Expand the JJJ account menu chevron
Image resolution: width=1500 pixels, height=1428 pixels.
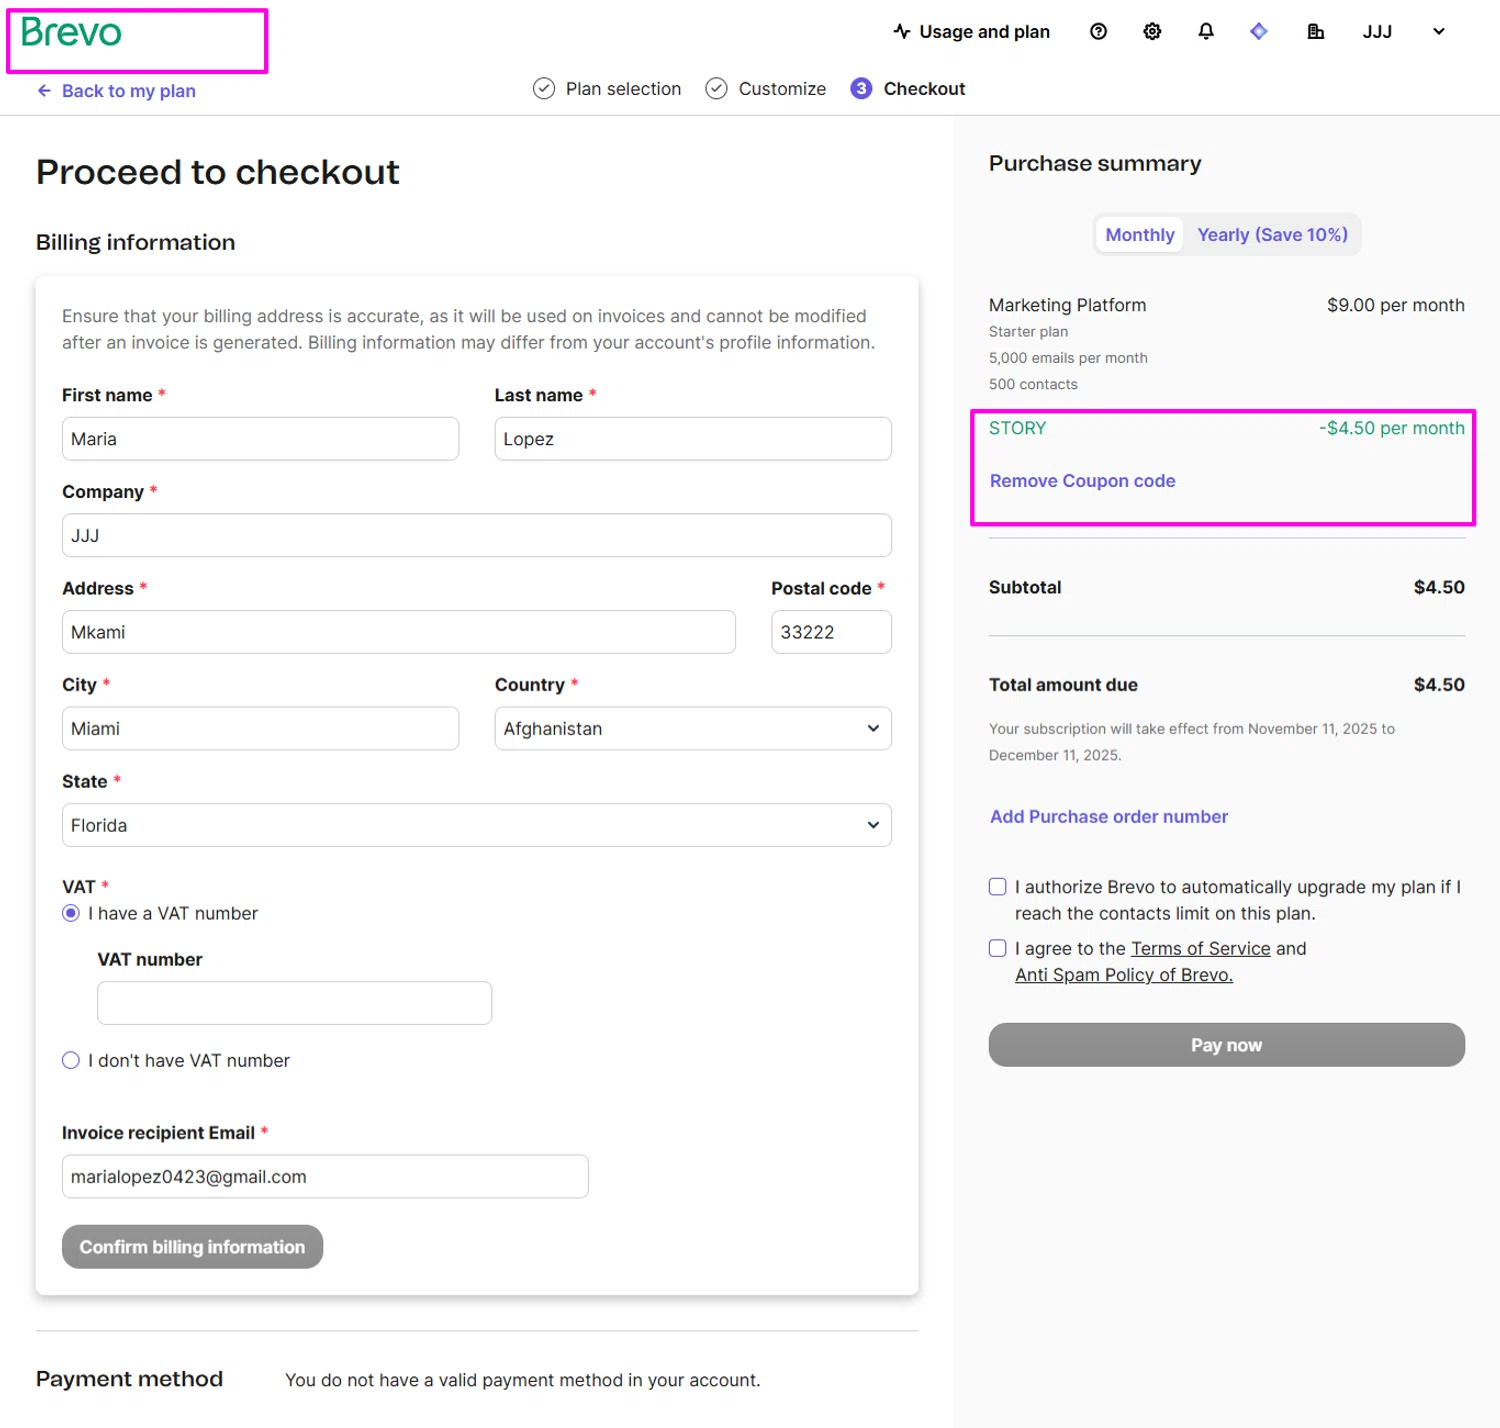pos(1439,31)
